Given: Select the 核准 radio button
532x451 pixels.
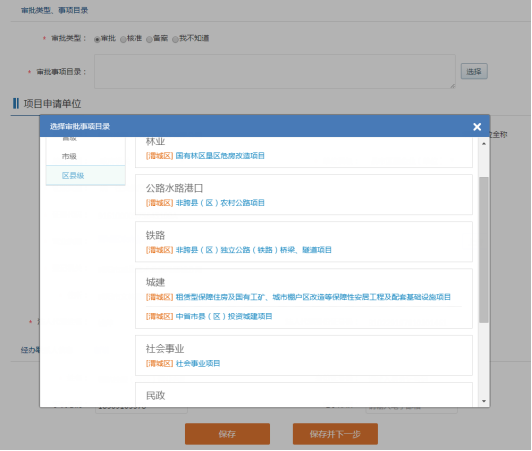Looking at the screenshot, I should point(123,39).
